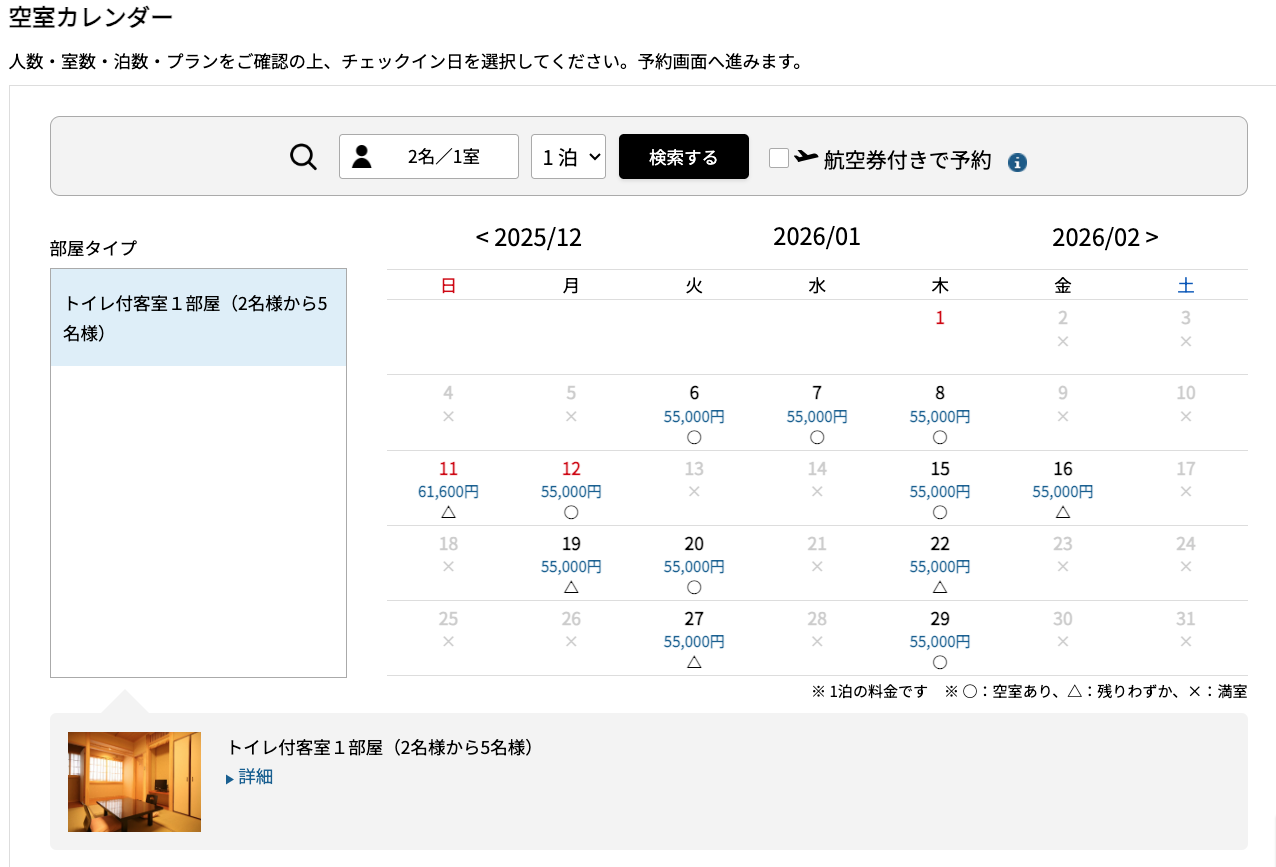
Task: Enable the 航空券付きで予約 checkbox
Action: click(778, 157)
